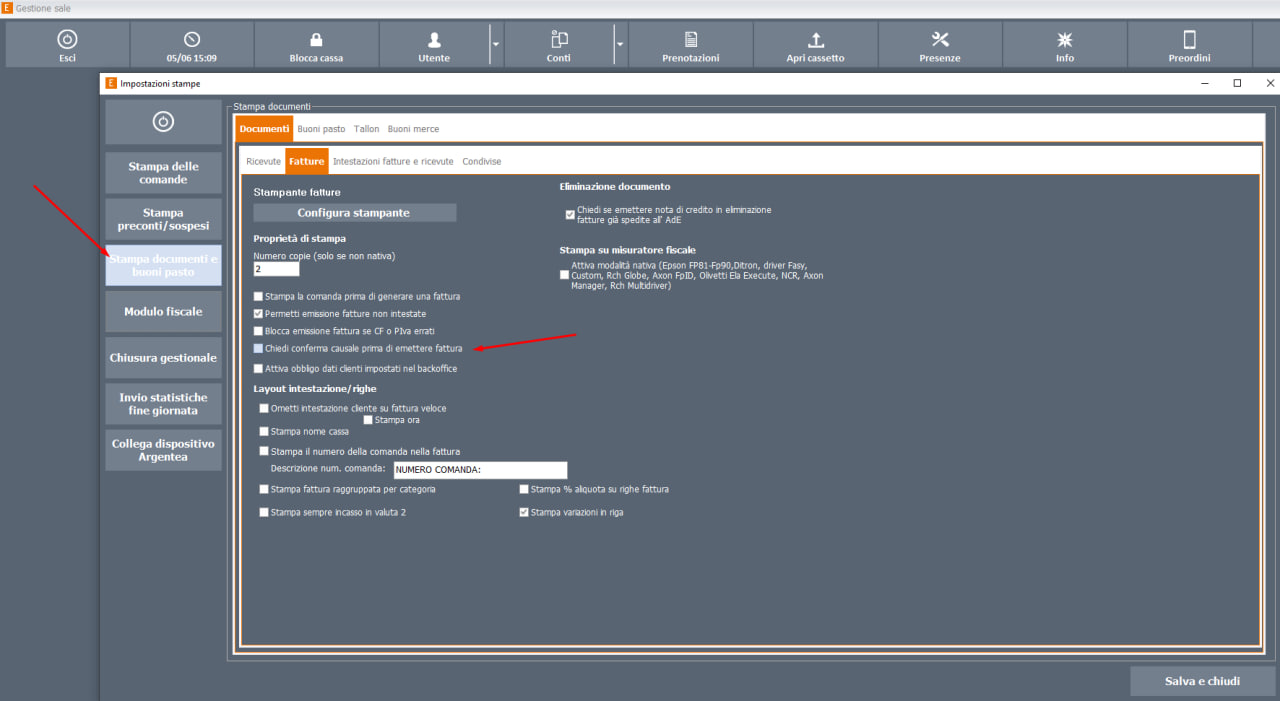Screen dimensions: 1280x701
Task: Click the Numero copie input field
Action: tap(276, 269)
